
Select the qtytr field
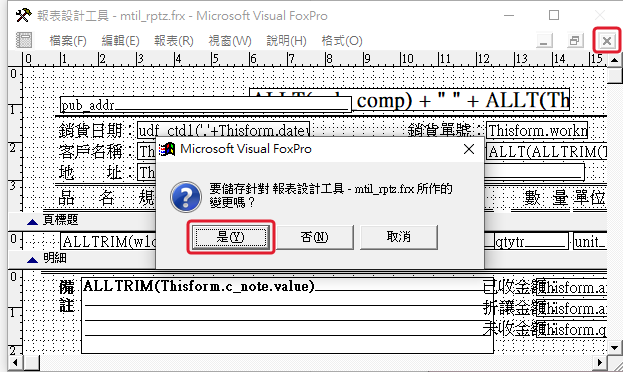tap(532, 241)
